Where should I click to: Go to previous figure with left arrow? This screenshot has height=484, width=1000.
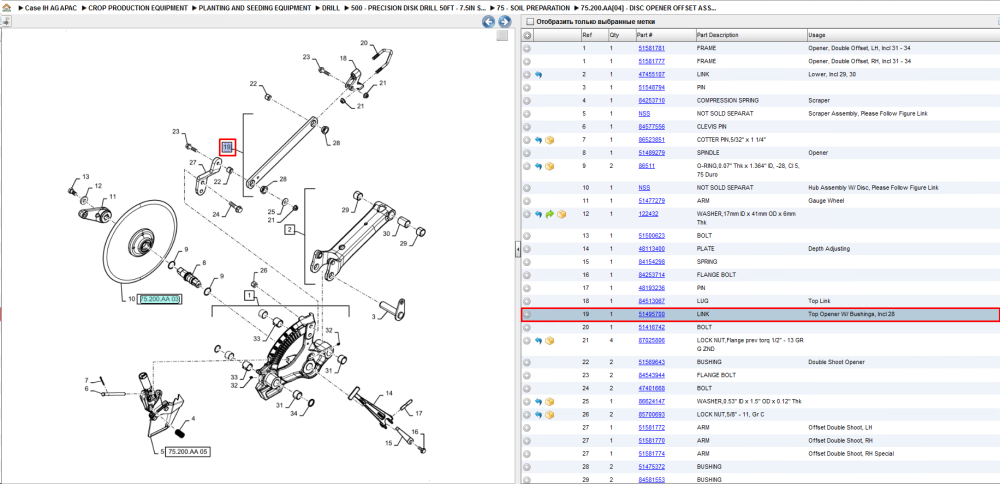[x=488, y=22]
